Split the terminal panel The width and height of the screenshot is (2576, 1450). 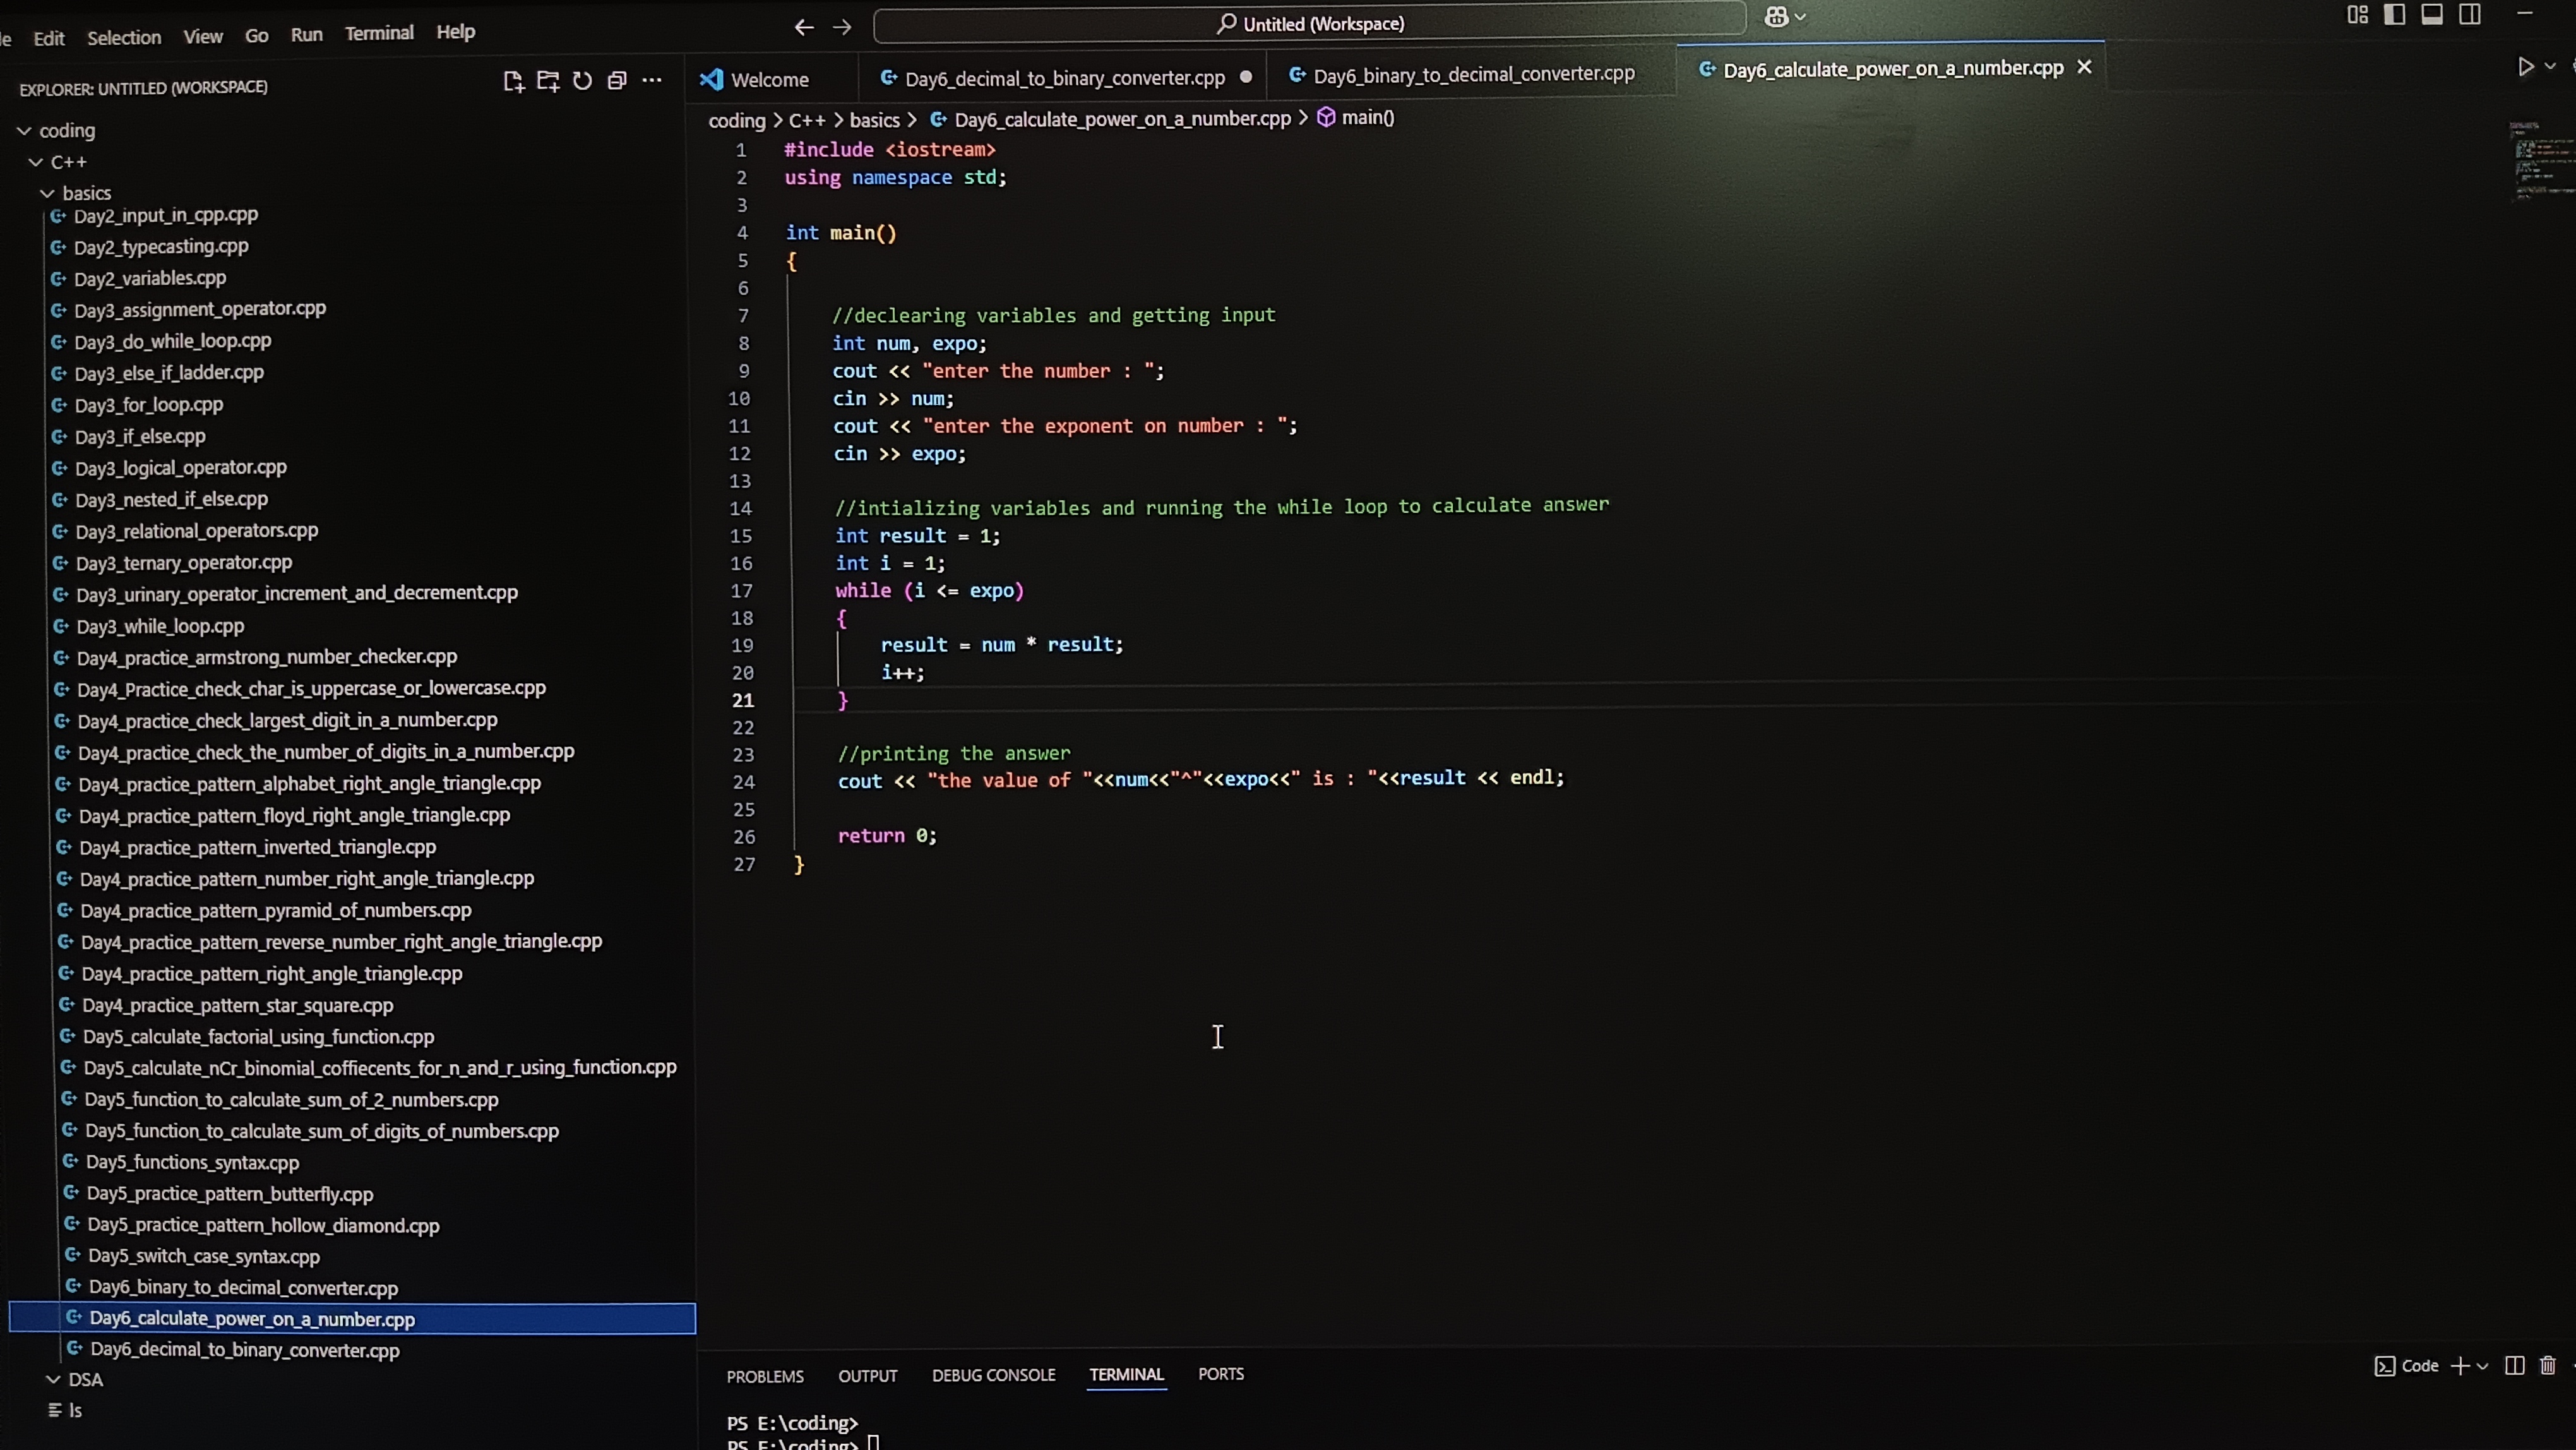pos(2514,1366)
